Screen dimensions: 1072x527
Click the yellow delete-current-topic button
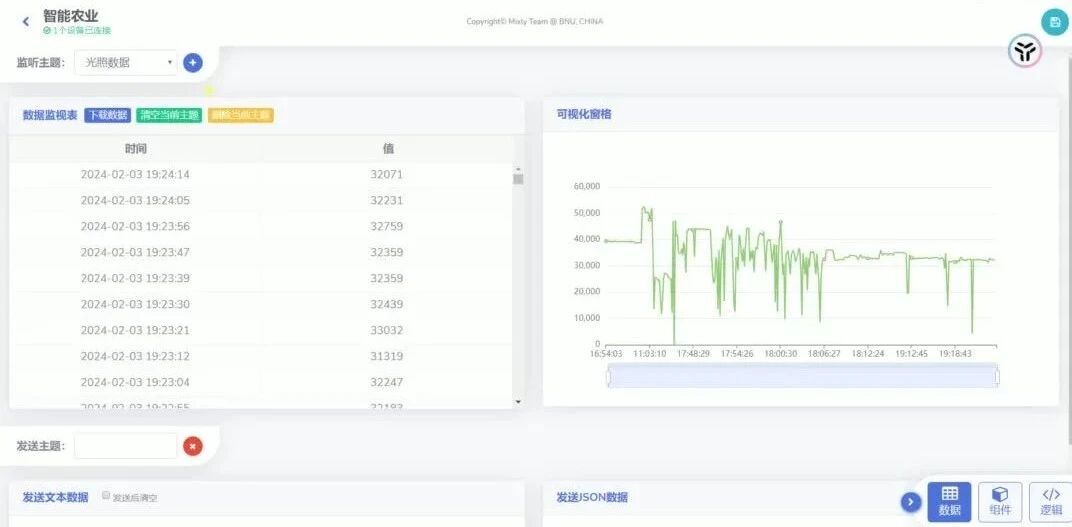241,116
